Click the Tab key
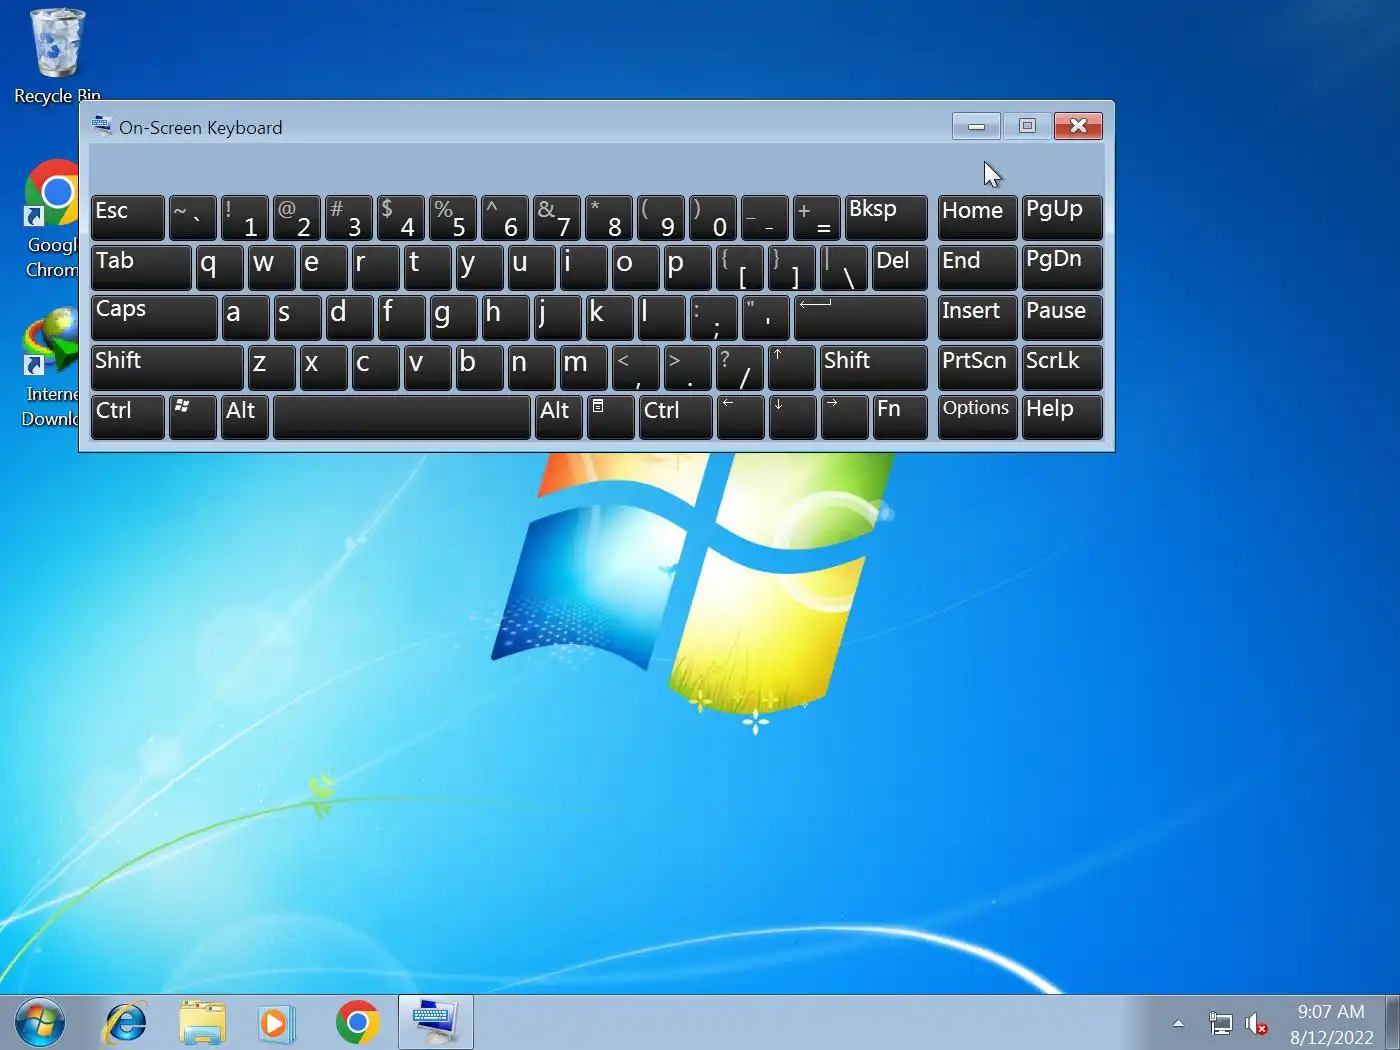This screenshot has width=1400, height=1050. click(x=141, y=267)
